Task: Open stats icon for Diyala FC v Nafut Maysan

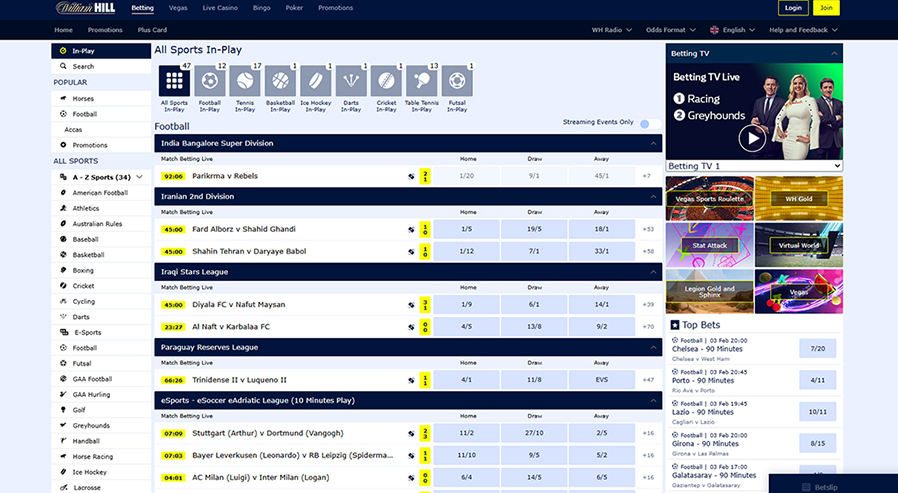Action: tap(411, 305)
